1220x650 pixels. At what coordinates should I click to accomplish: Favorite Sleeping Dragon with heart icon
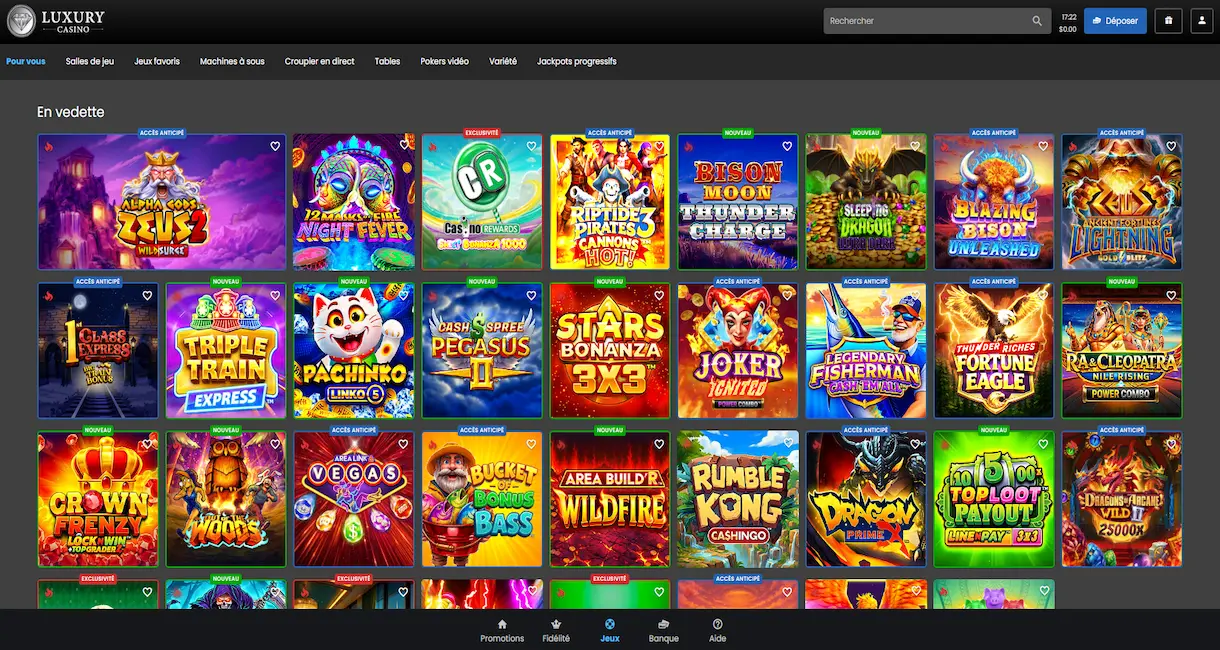pyautogui.click(x=915, y=146)
